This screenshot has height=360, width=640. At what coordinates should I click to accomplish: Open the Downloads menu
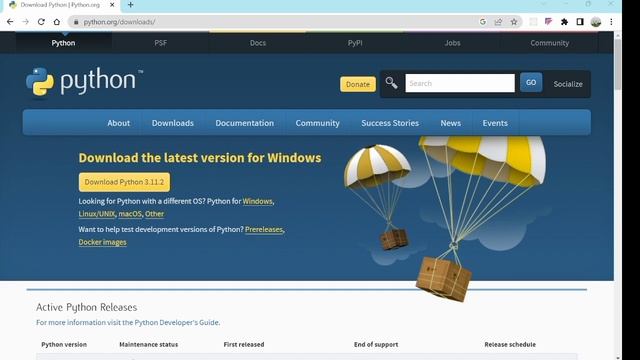pos(173,123)
